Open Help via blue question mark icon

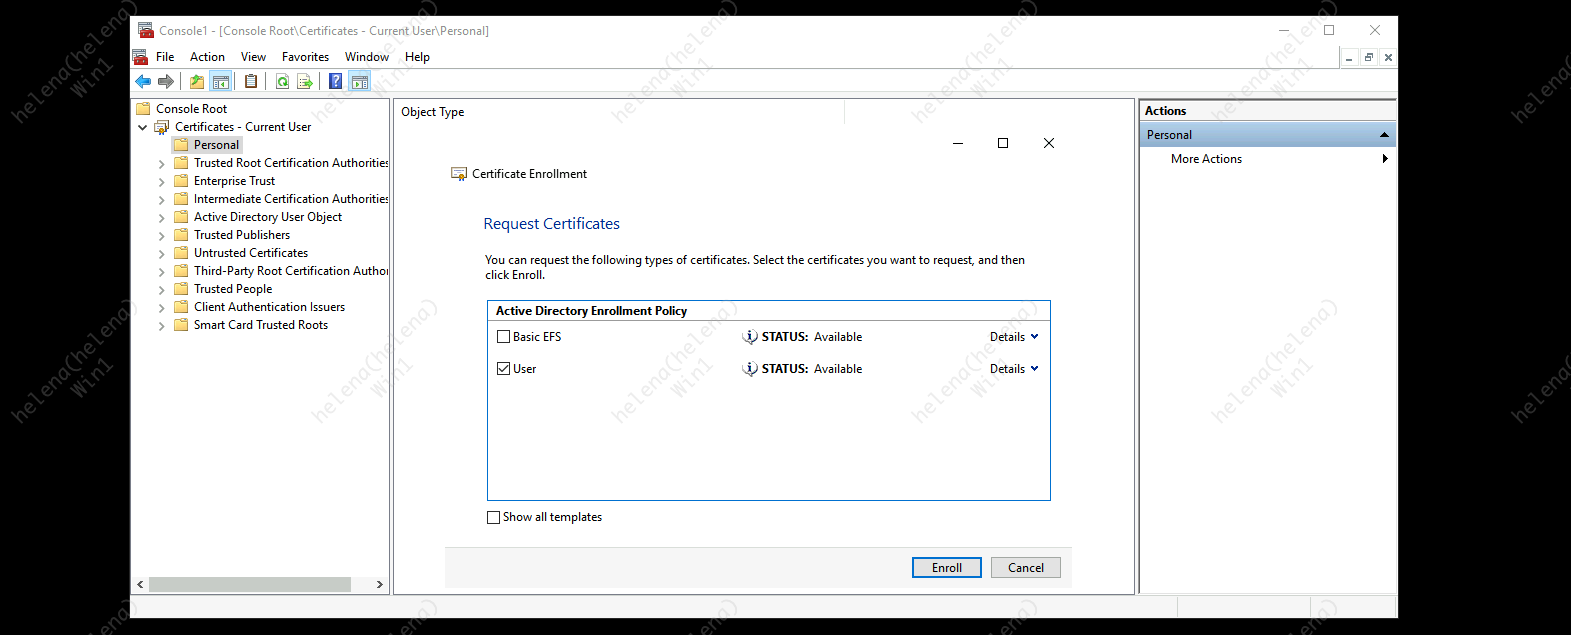(x=336, y=82)
